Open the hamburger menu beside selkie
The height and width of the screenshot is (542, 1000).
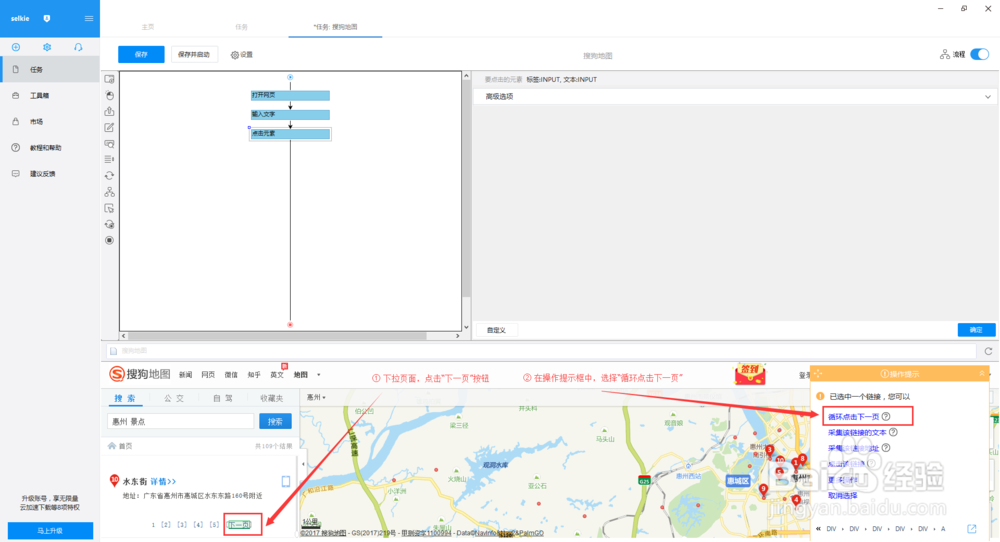(x=89, y=18)
